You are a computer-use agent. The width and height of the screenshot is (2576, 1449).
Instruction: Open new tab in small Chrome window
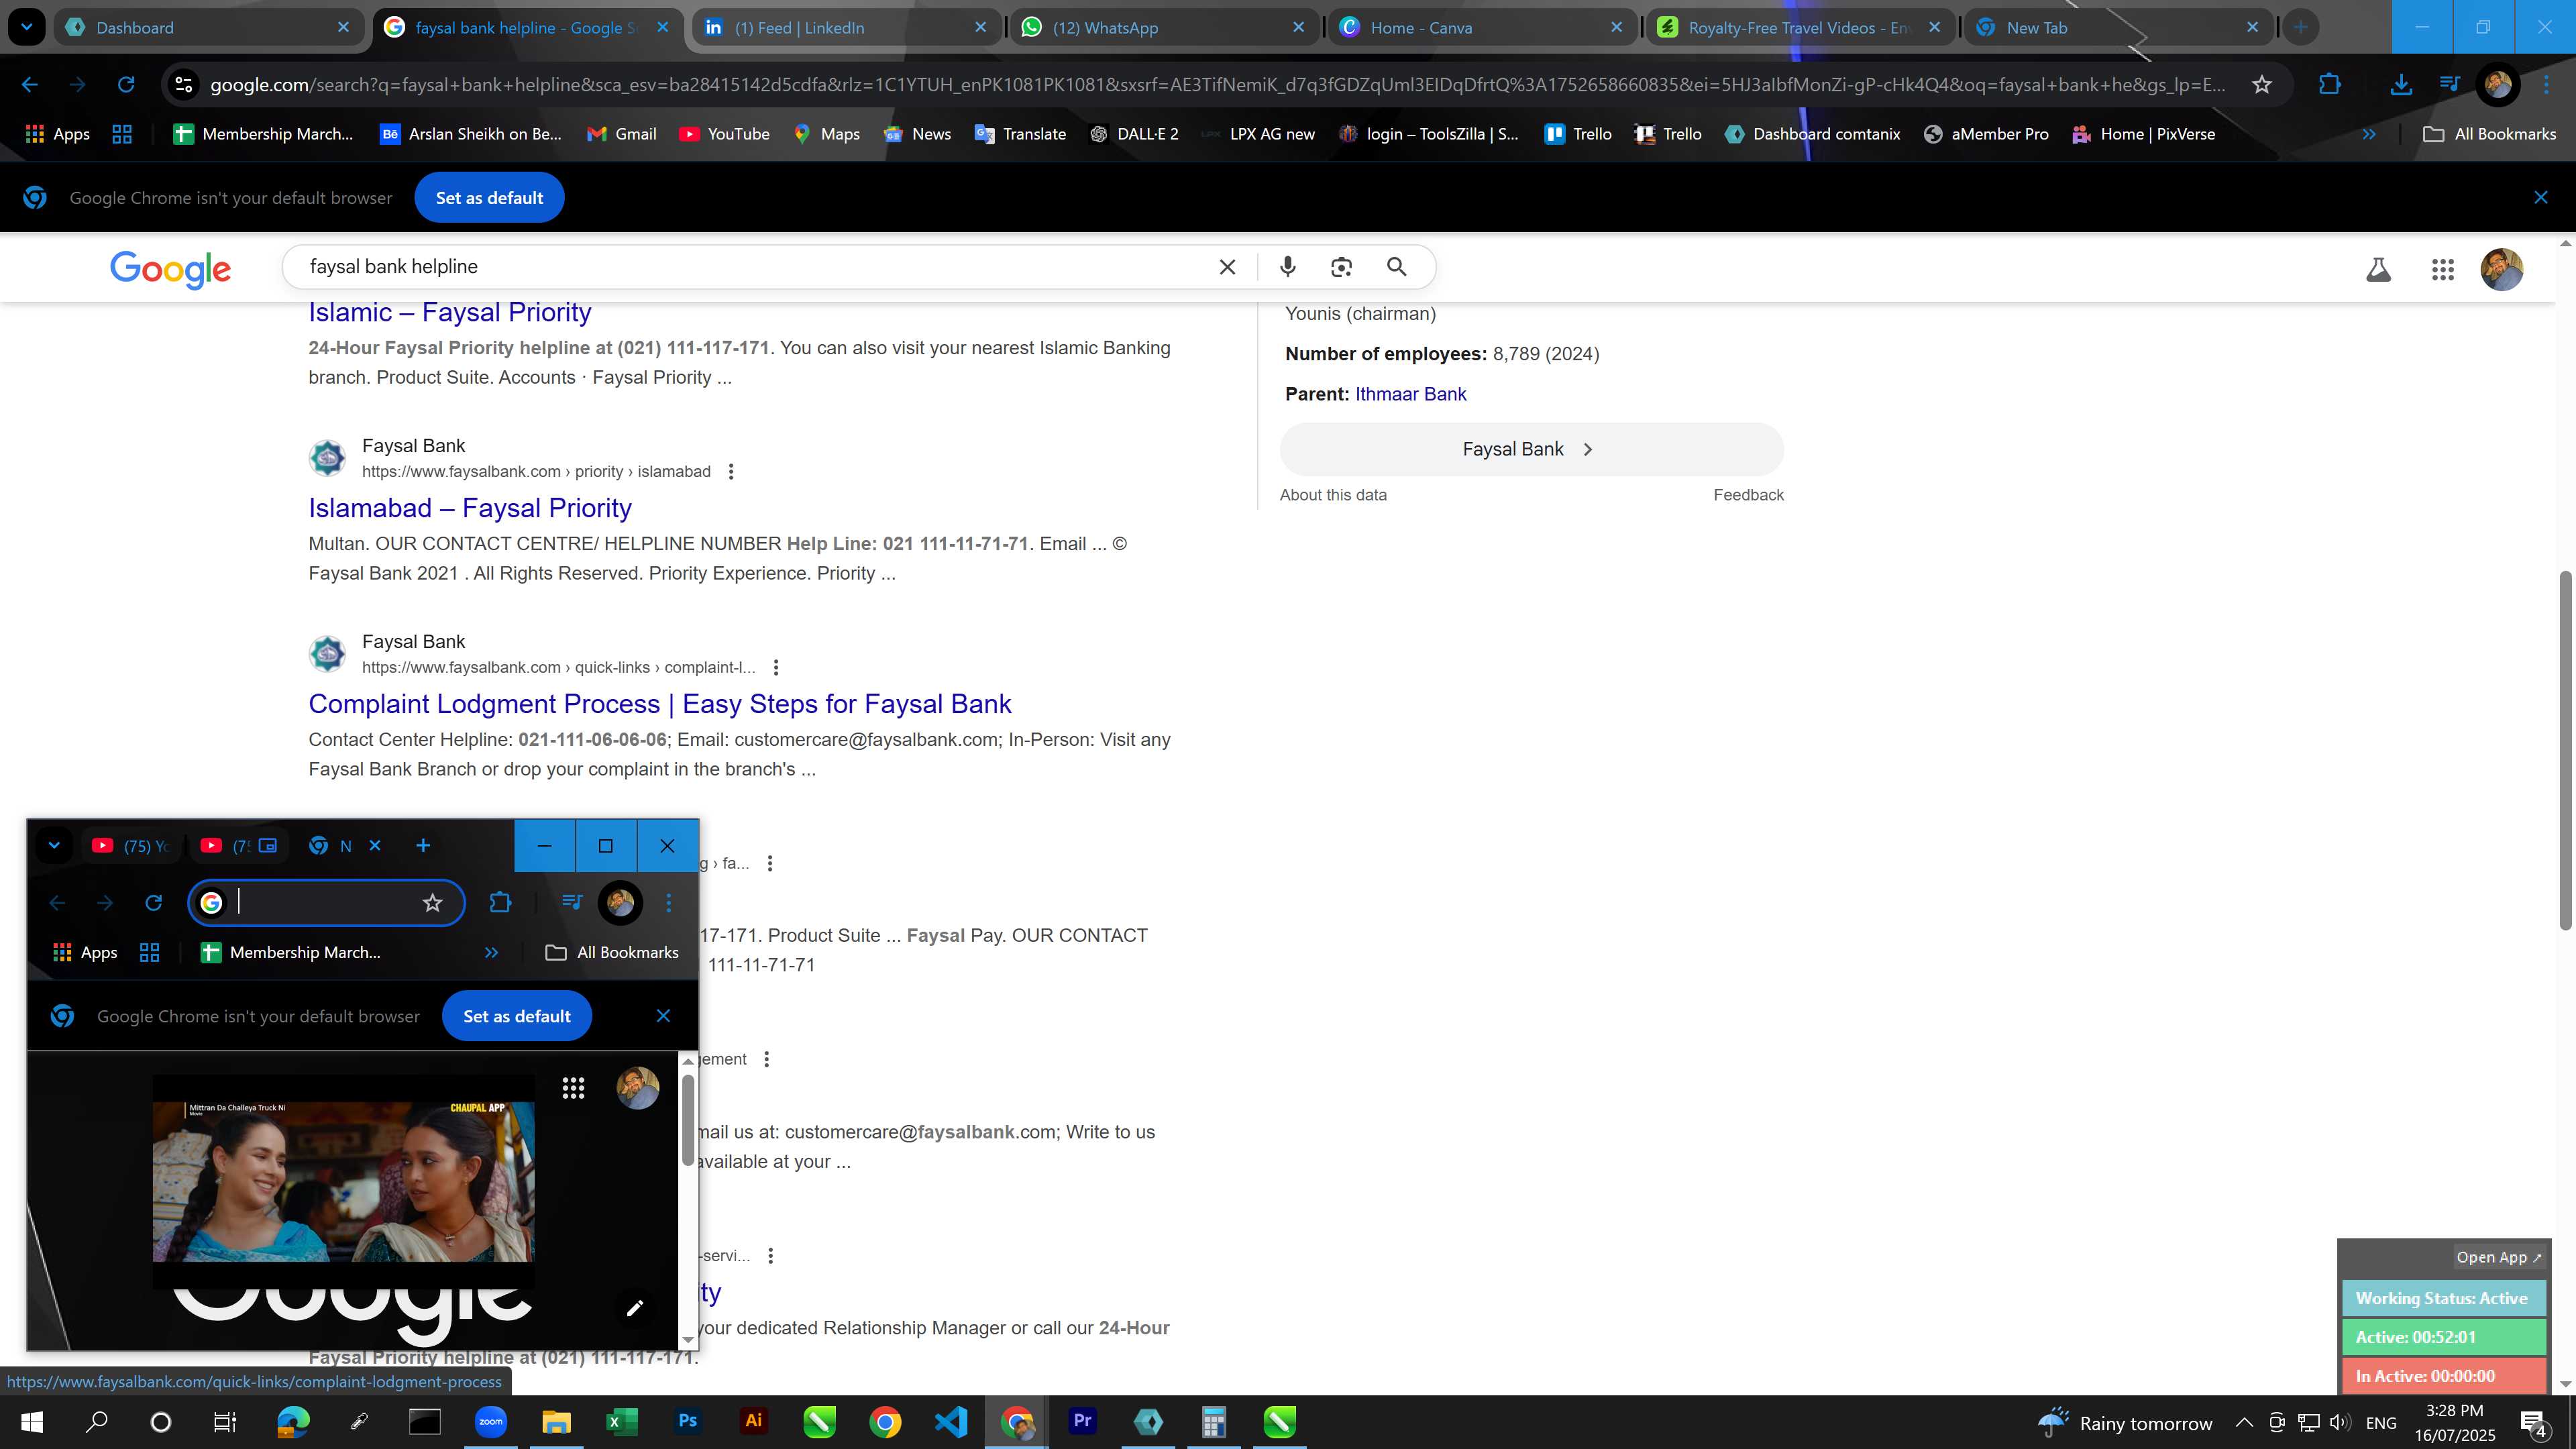423,846
